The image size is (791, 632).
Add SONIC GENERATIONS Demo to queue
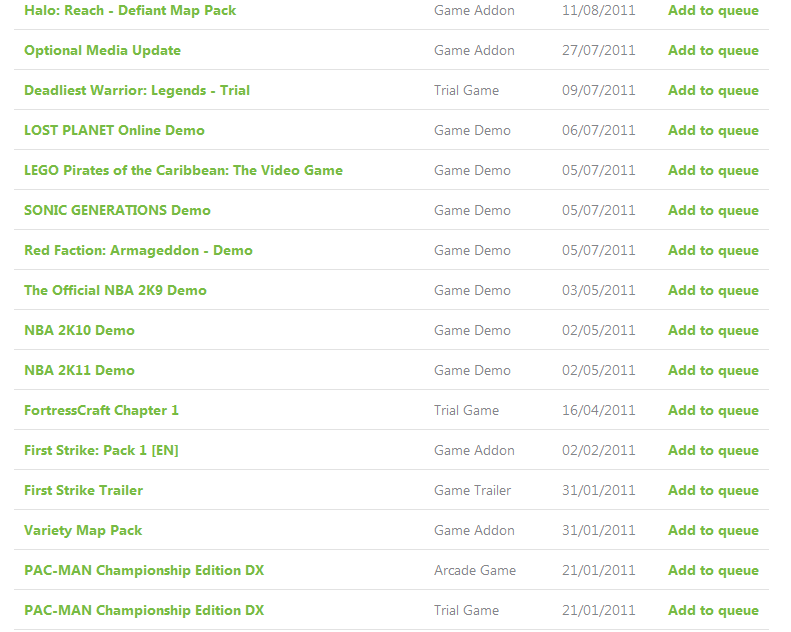tap(713, 210)
